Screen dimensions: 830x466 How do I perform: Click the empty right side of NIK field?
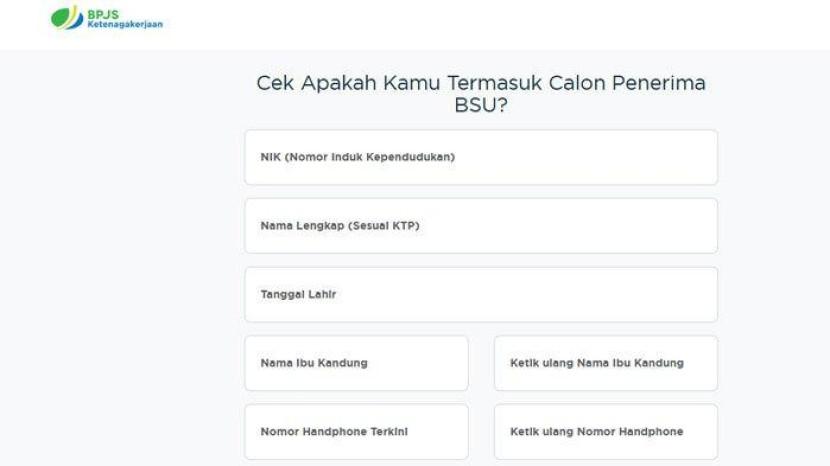pos(640,157)
